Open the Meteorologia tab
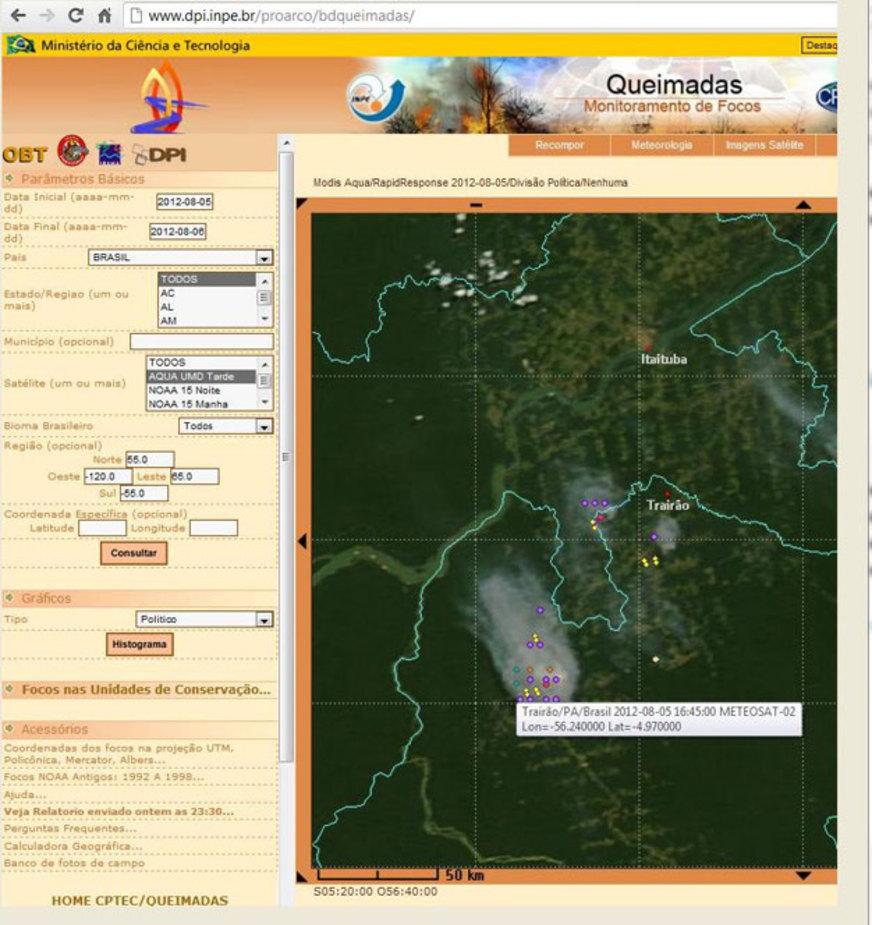Image resolution: width=872 pixels, height=925 pixels. tap(662, 145)
